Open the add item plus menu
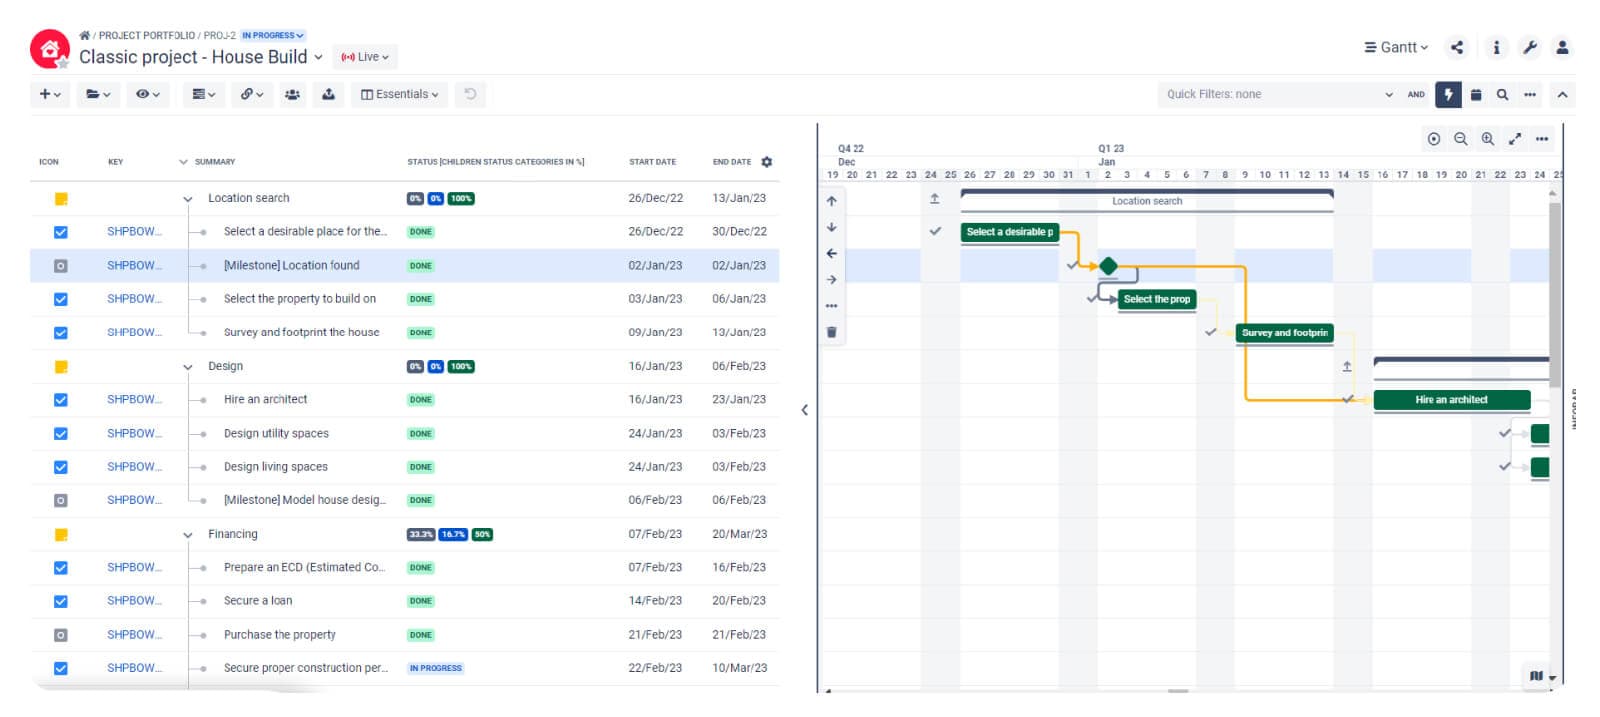Viewport: 1600px width, 717px height. pos(50,94)
